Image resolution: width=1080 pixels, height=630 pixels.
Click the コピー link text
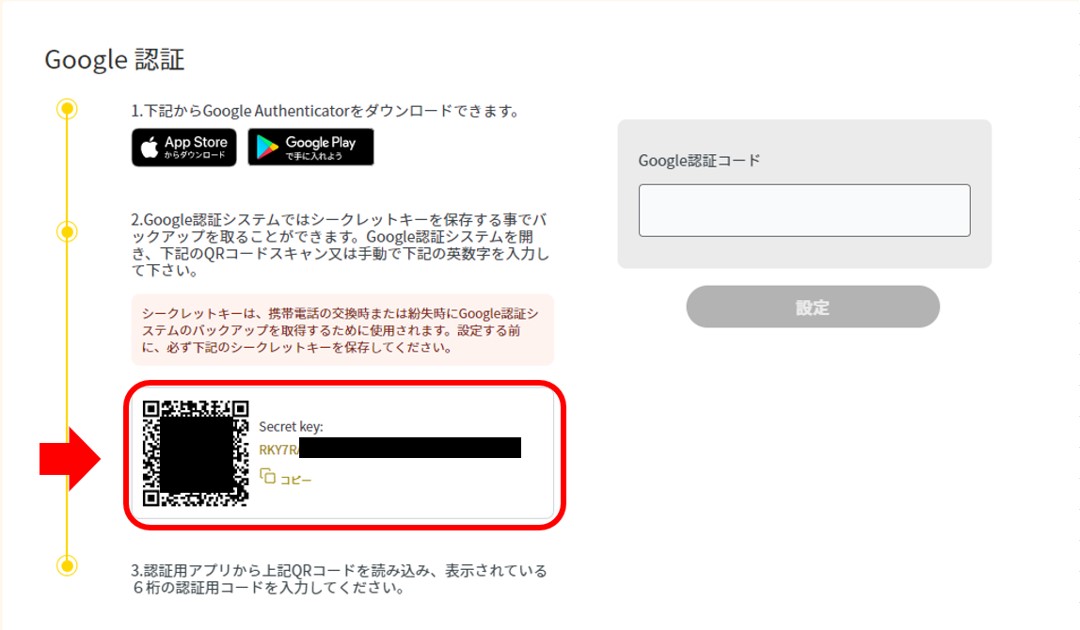pyautogui.click(x=295, y=479)
